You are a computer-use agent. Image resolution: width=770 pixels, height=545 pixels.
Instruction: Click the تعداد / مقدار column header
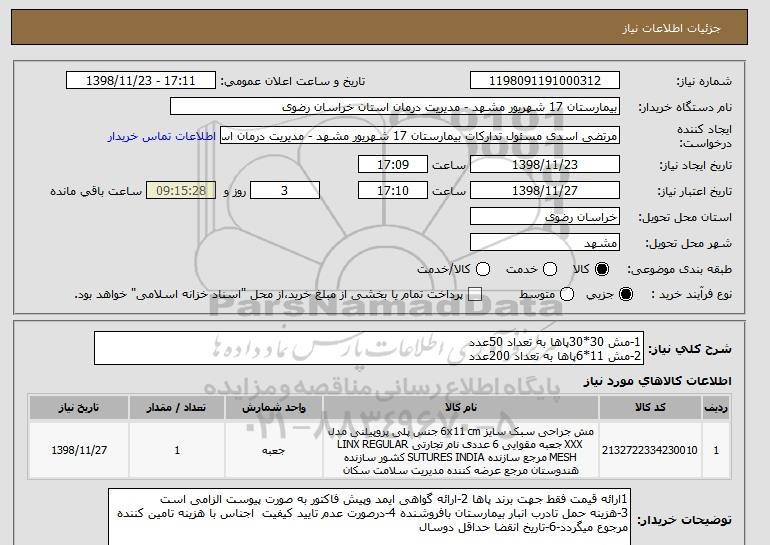tap(177, 408)
